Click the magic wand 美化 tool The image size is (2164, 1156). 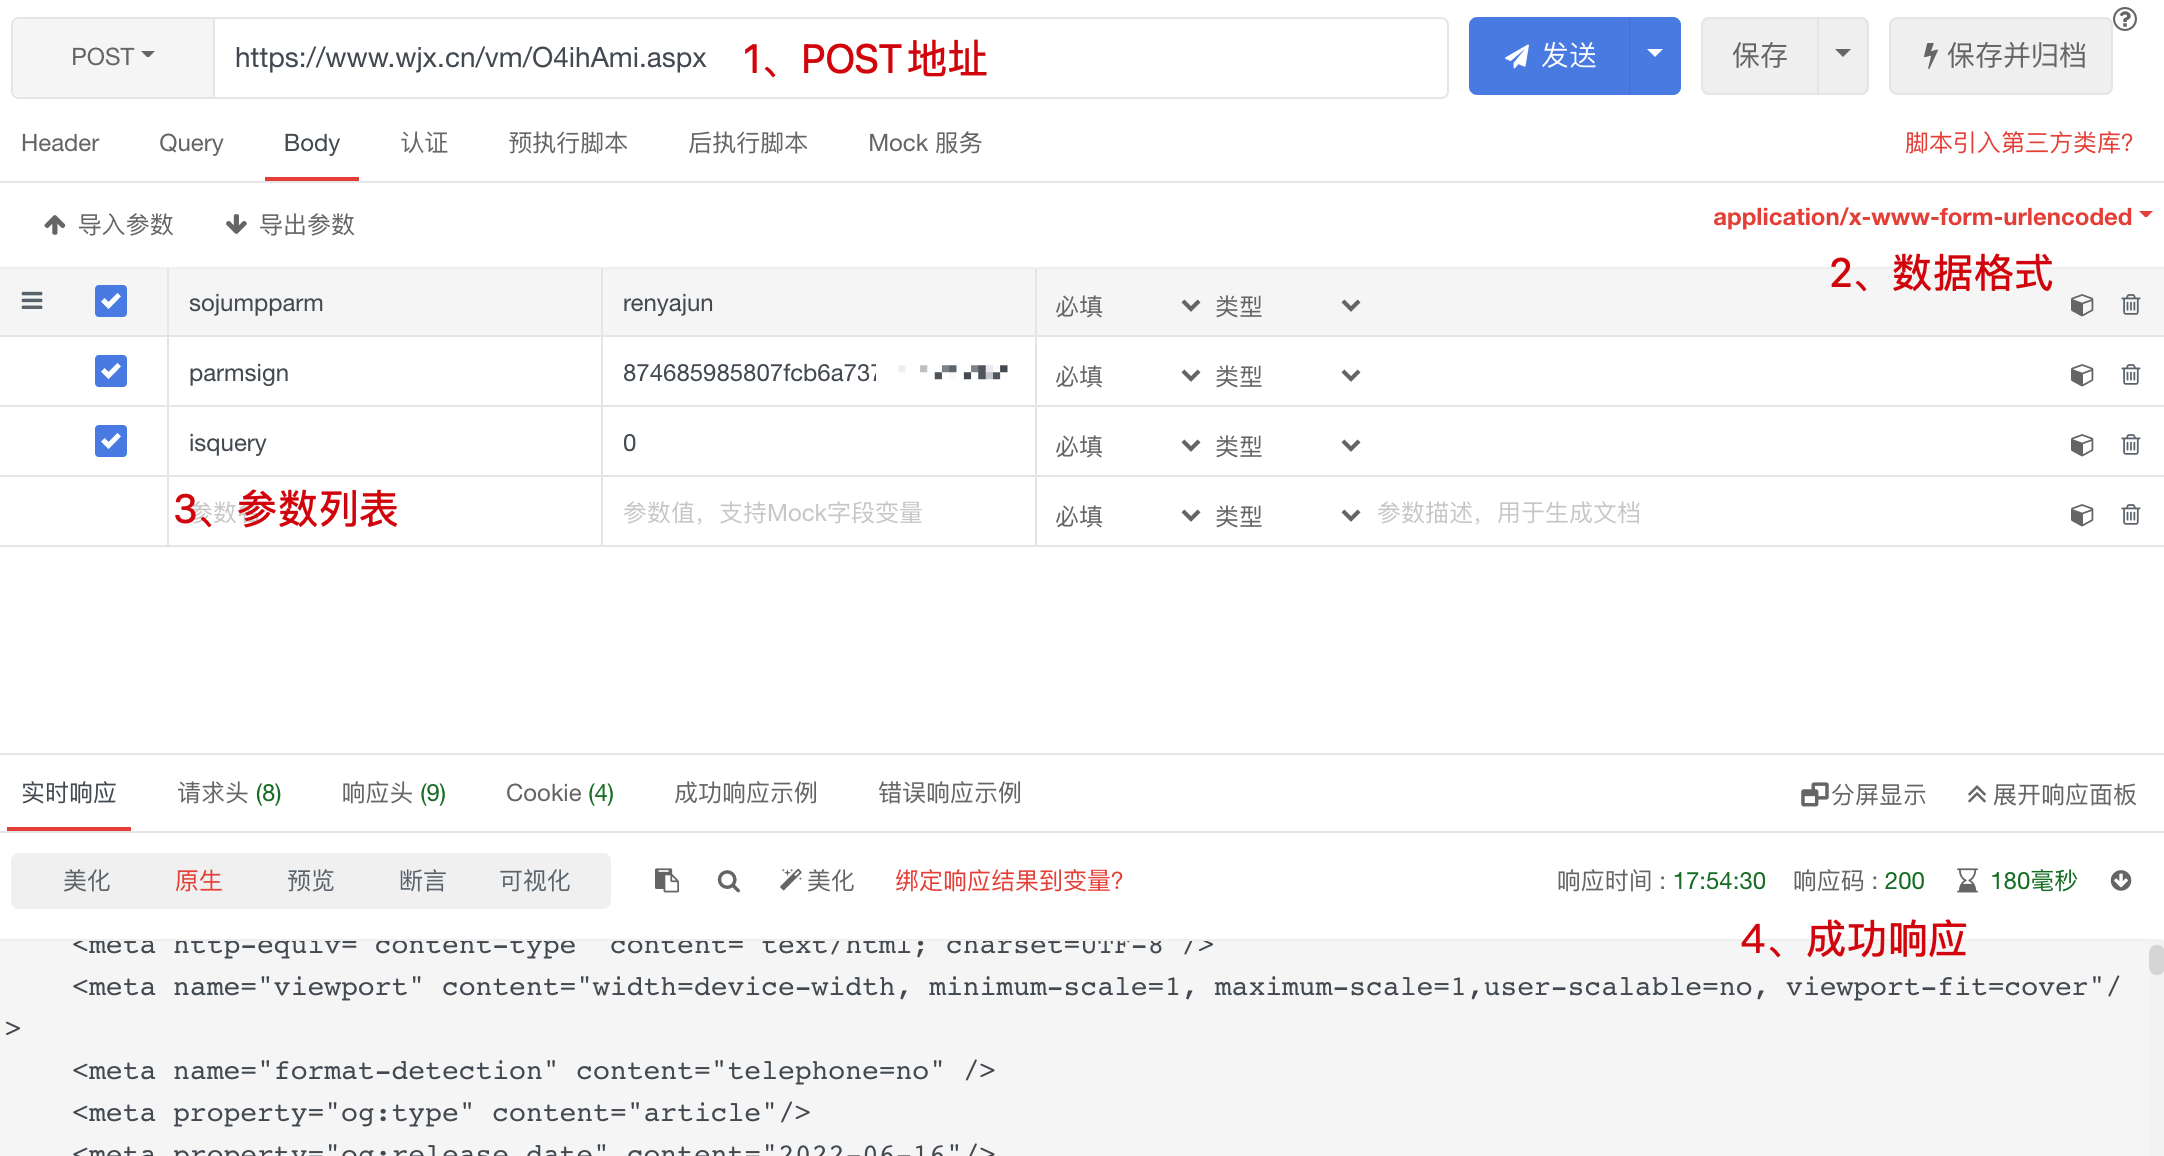(817, 880)
